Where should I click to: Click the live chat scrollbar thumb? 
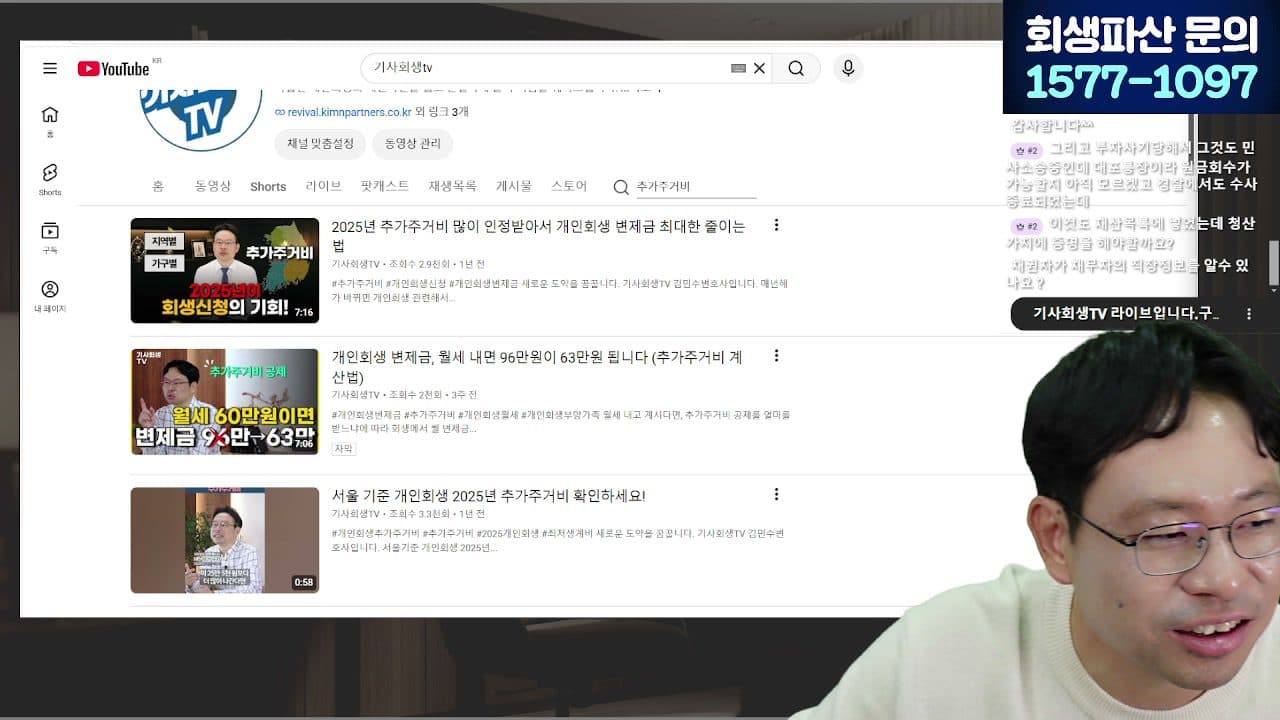click(x=1274, y=263)
